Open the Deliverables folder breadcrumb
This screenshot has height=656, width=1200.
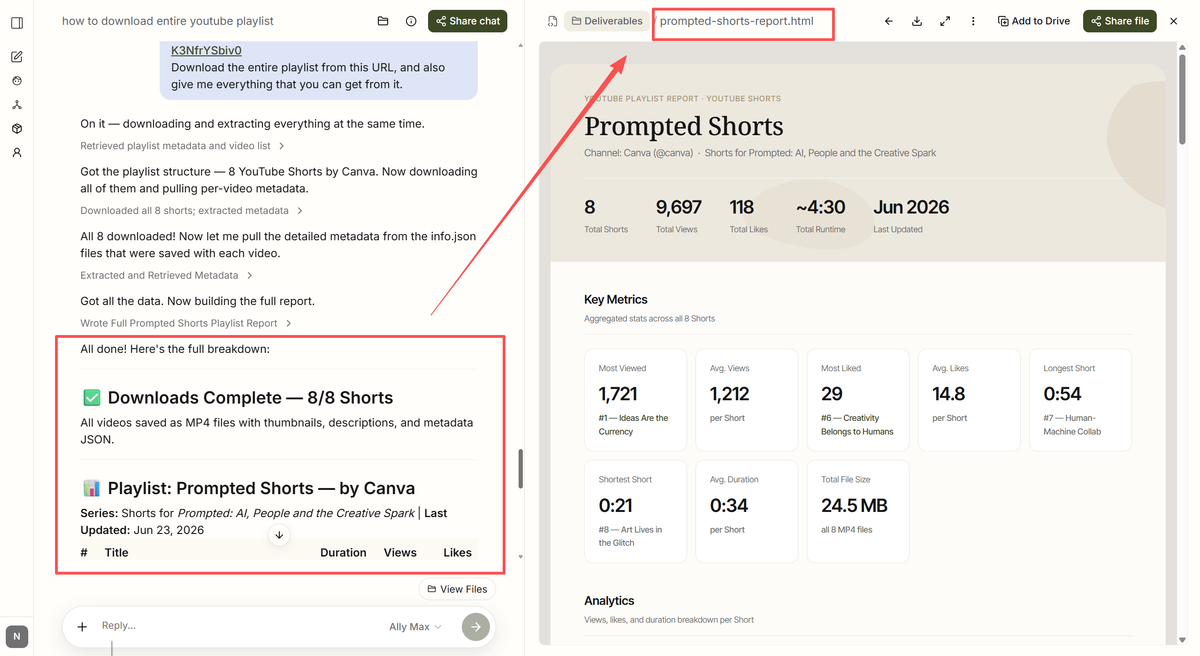pos(607,21)
